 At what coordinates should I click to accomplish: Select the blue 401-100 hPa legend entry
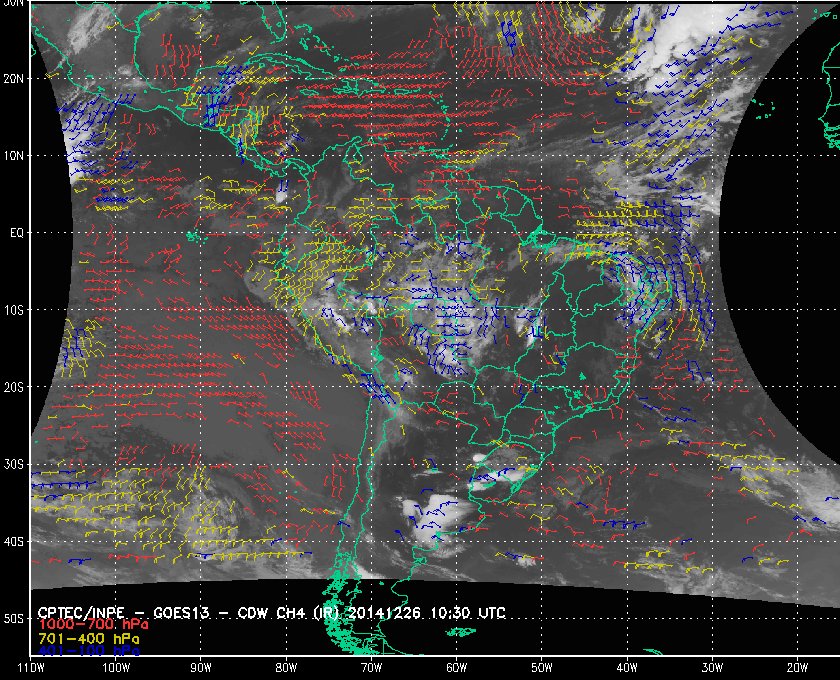(x=89, y=651)
